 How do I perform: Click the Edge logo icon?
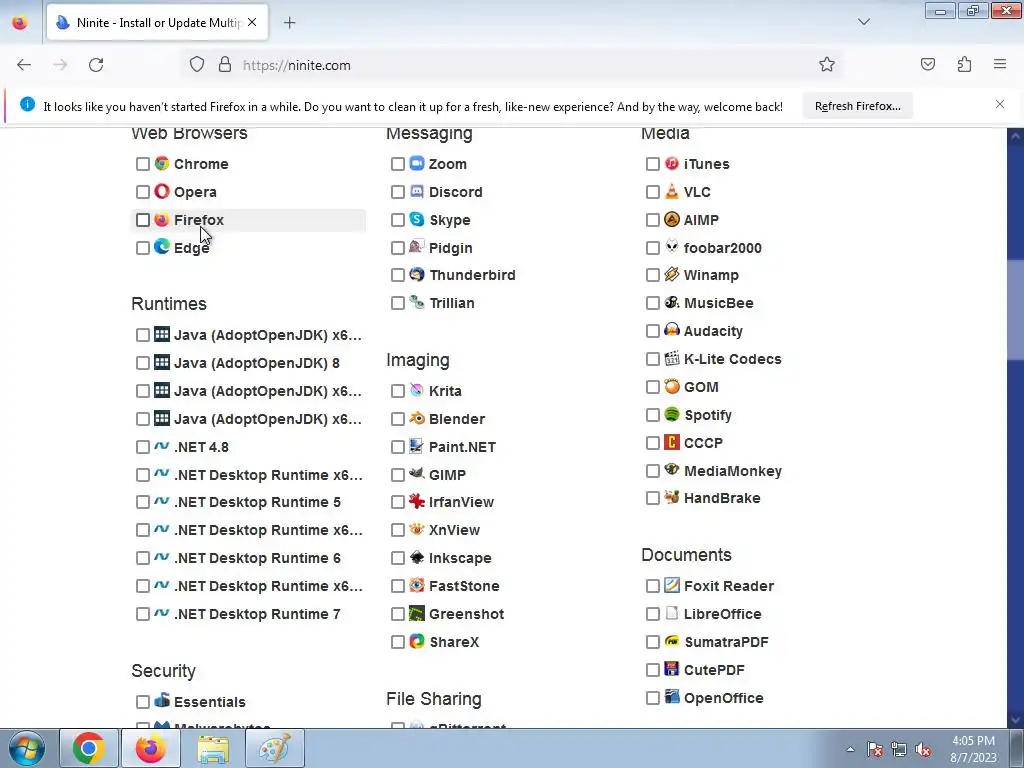[162, 247]
